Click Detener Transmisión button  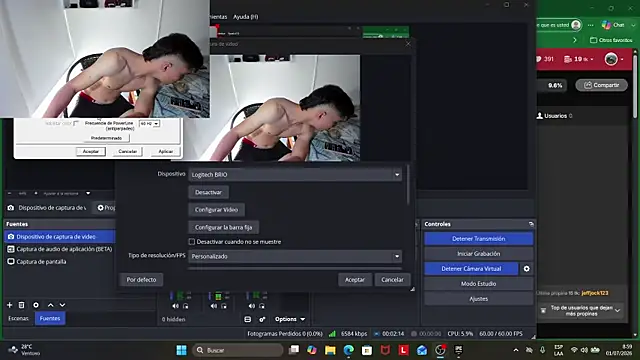[x=478, y=239]
